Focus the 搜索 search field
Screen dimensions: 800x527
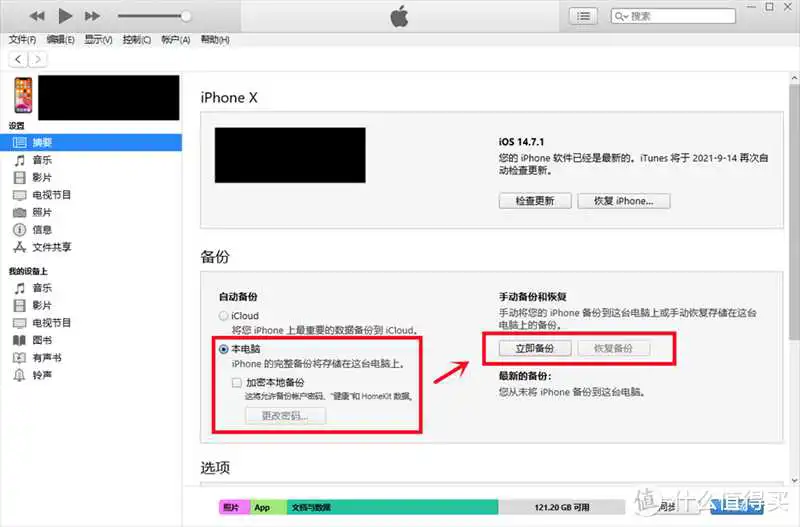(x=673, y=16)
